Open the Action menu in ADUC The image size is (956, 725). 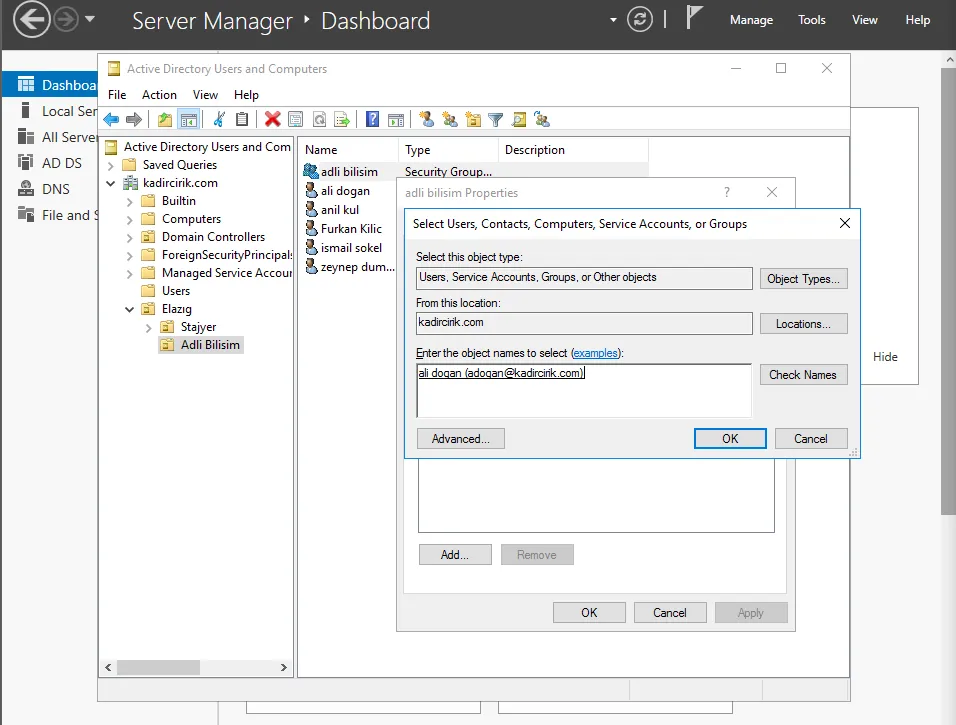point(159,95)
